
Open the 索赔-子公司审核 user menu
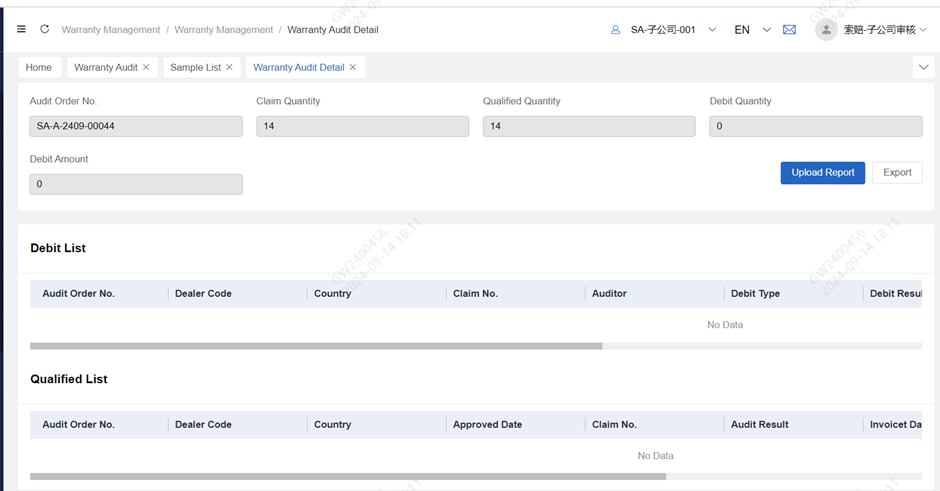point(885,29)
